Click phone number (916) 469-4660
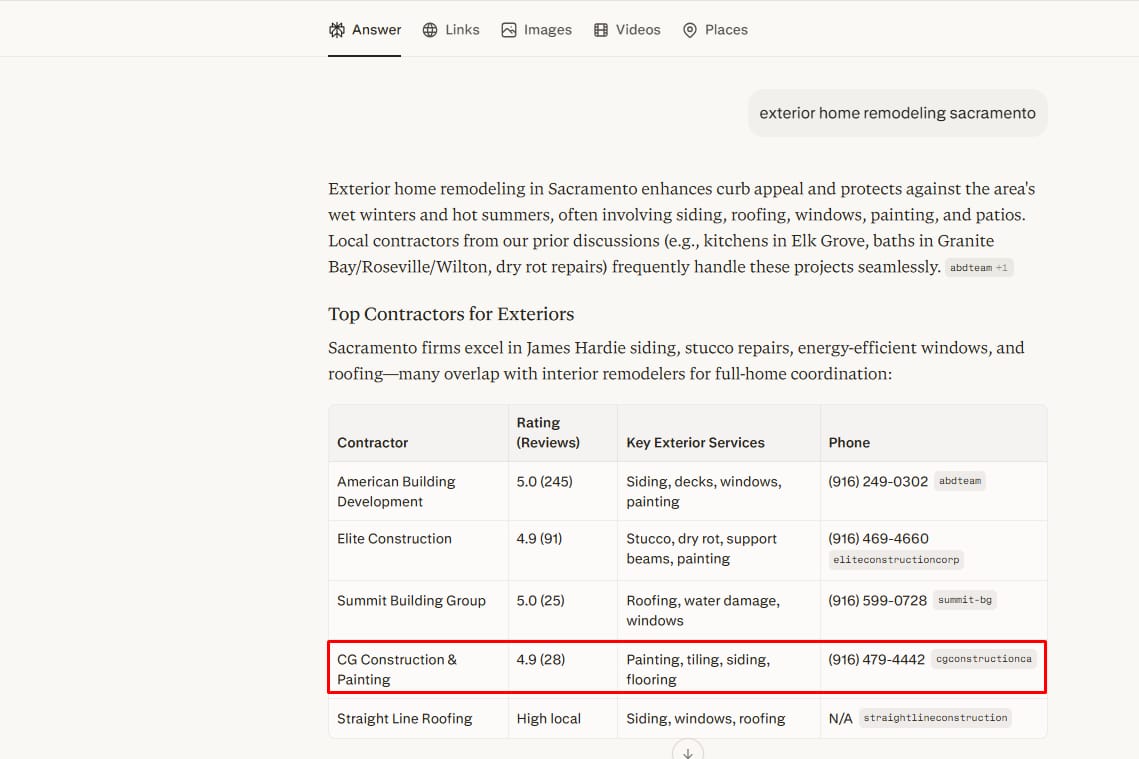Image resolution: width=1139 pixels, height=759 pixels. 878,539
